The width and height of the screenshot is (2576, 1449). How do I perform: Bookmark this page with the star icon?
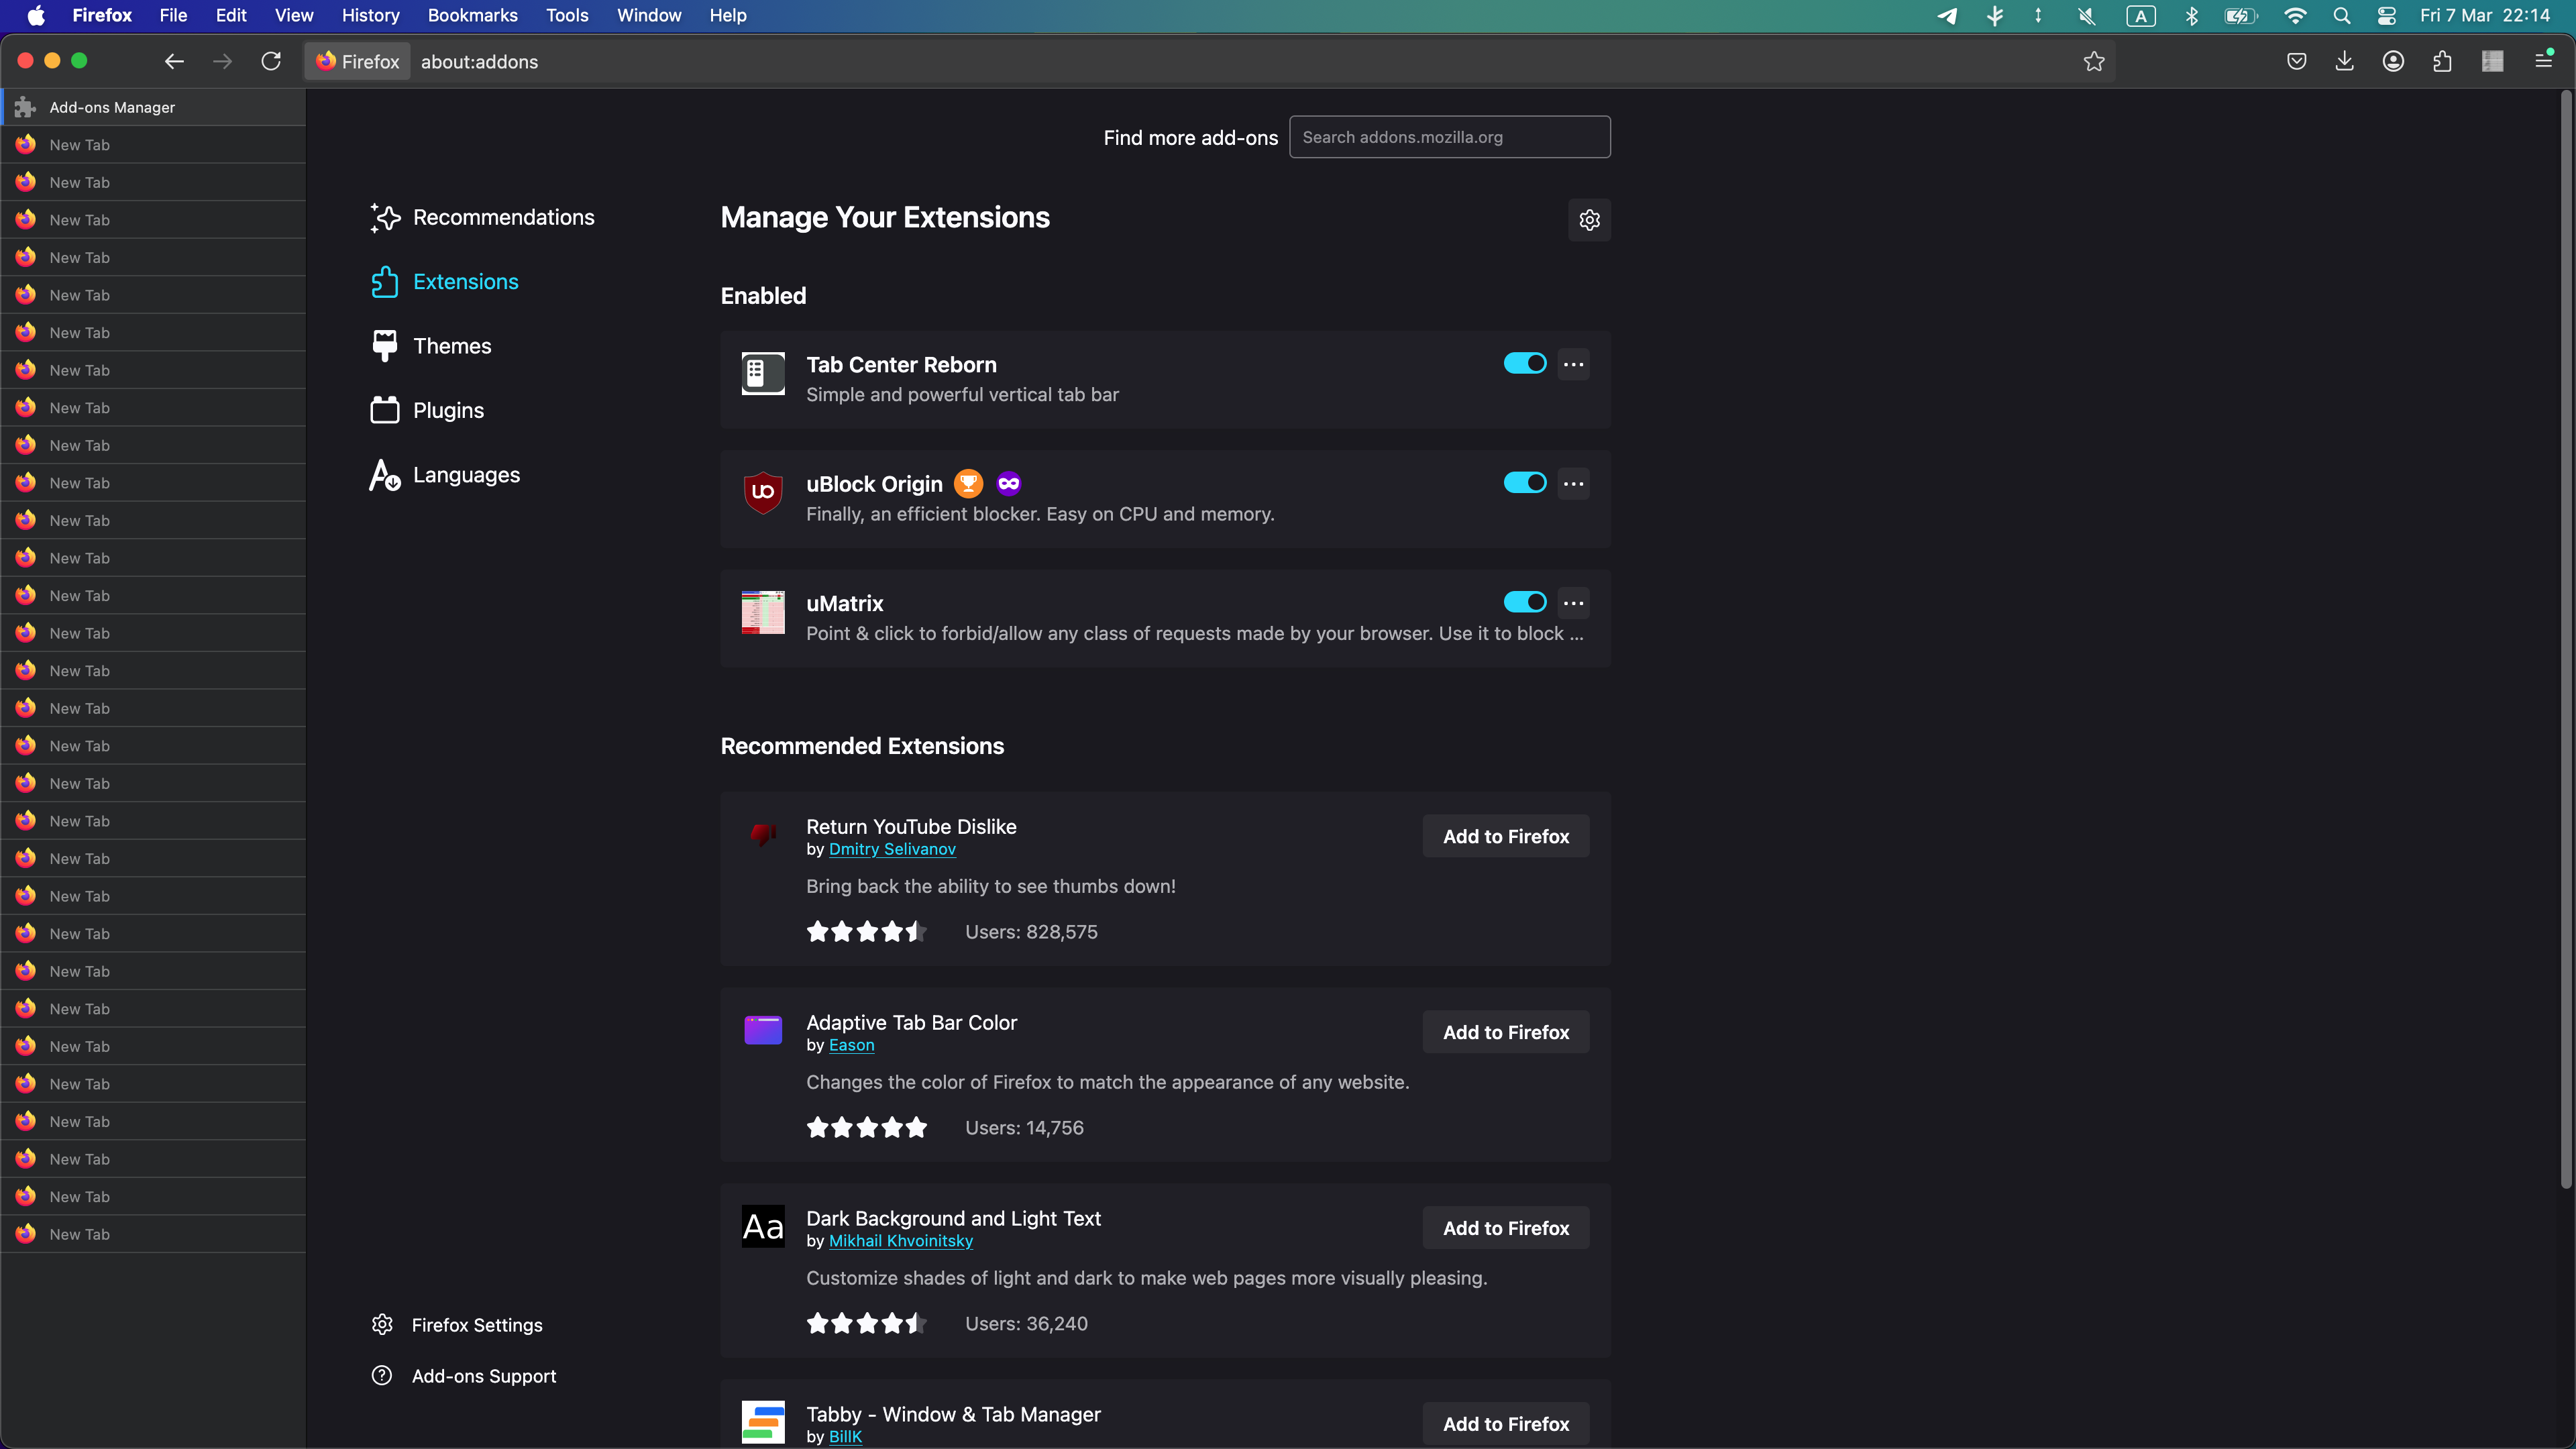(2094, 62)
